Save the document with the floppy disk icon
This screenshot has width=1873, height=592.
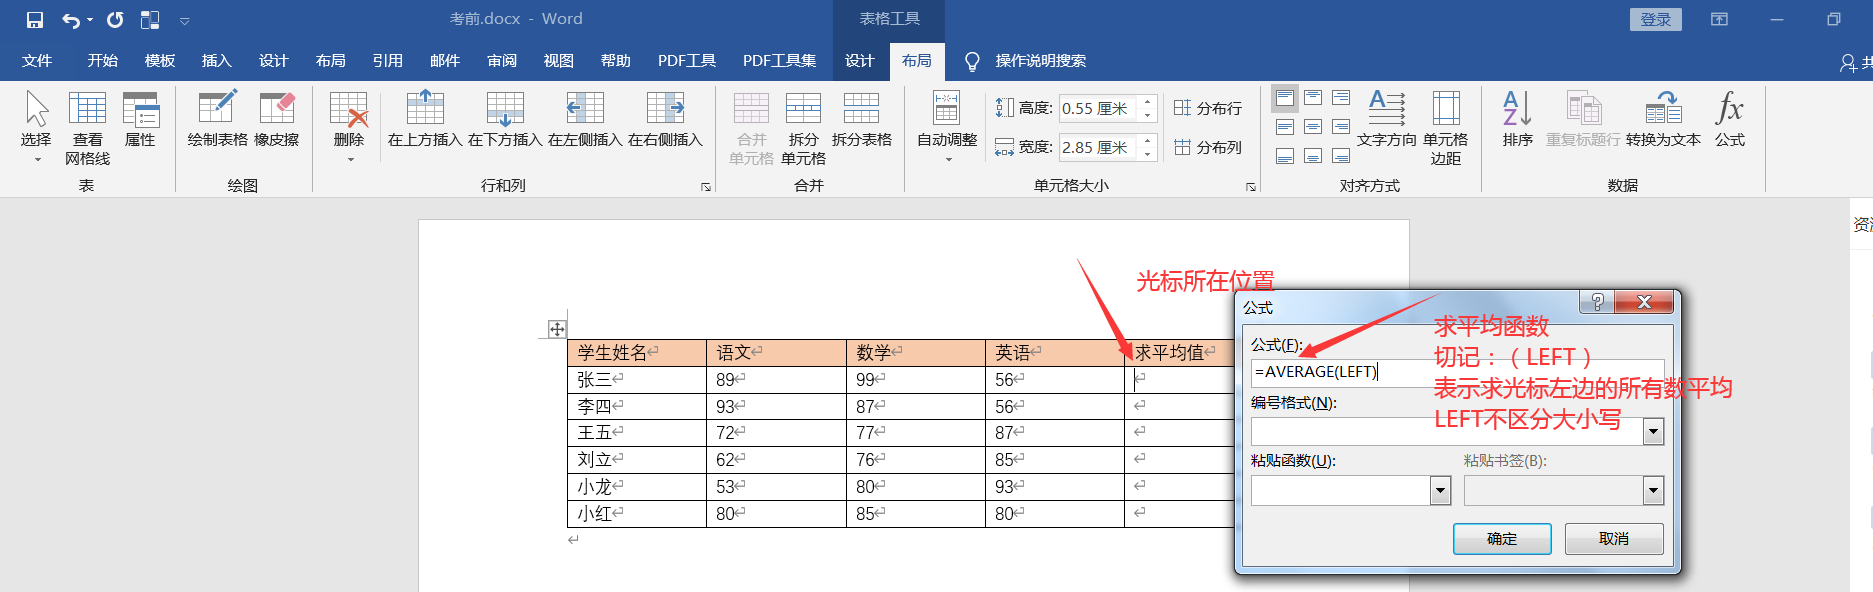pos(35,20)
